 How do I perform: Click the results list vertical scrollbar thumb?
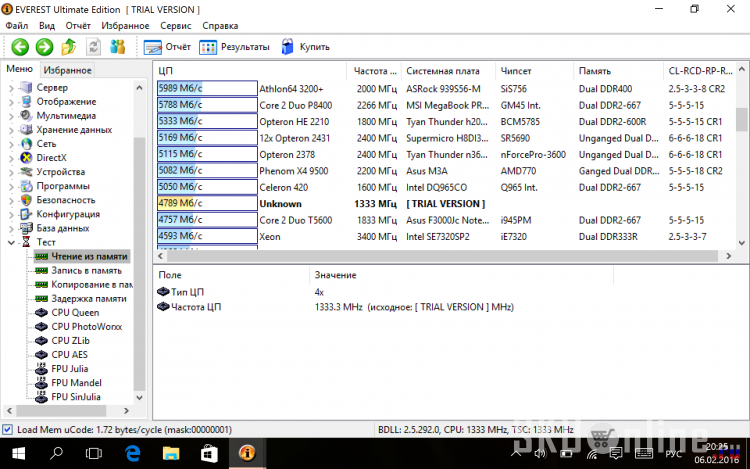click(741, 119)
